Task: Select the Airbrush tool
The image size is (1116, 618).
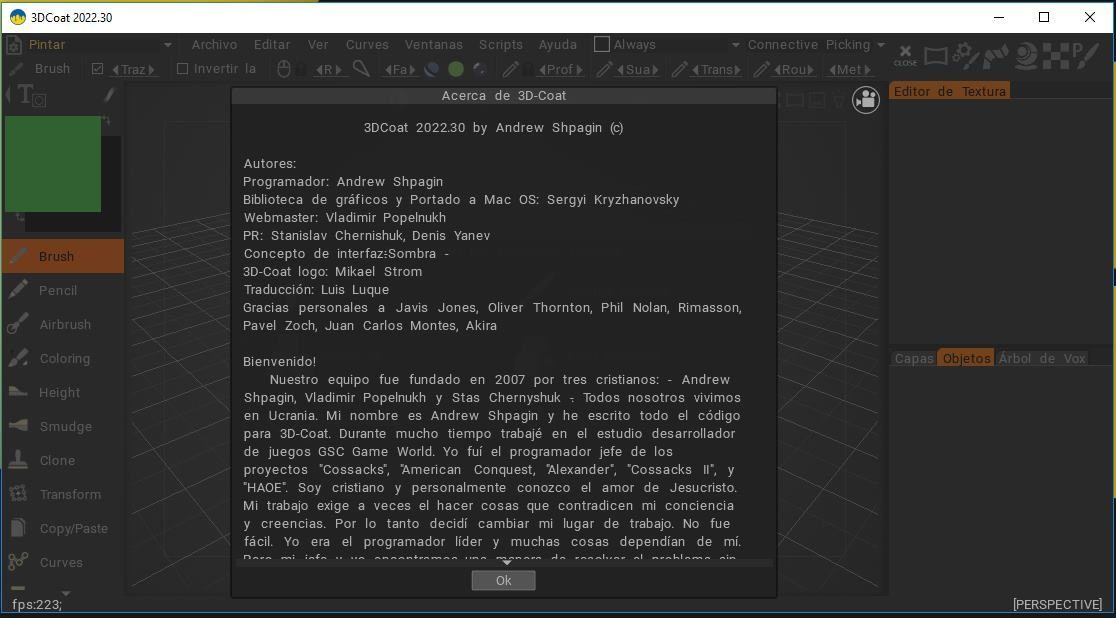Action: tap(63, 325)
